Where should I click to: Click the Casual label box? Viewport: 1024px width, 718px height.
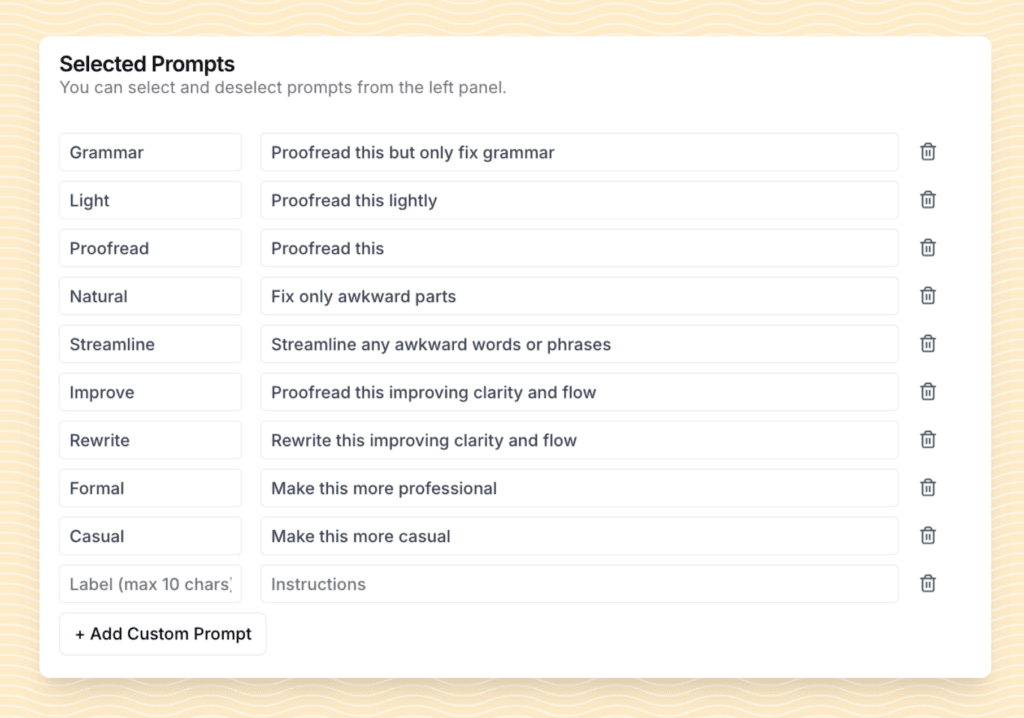(x=150, y=536)
